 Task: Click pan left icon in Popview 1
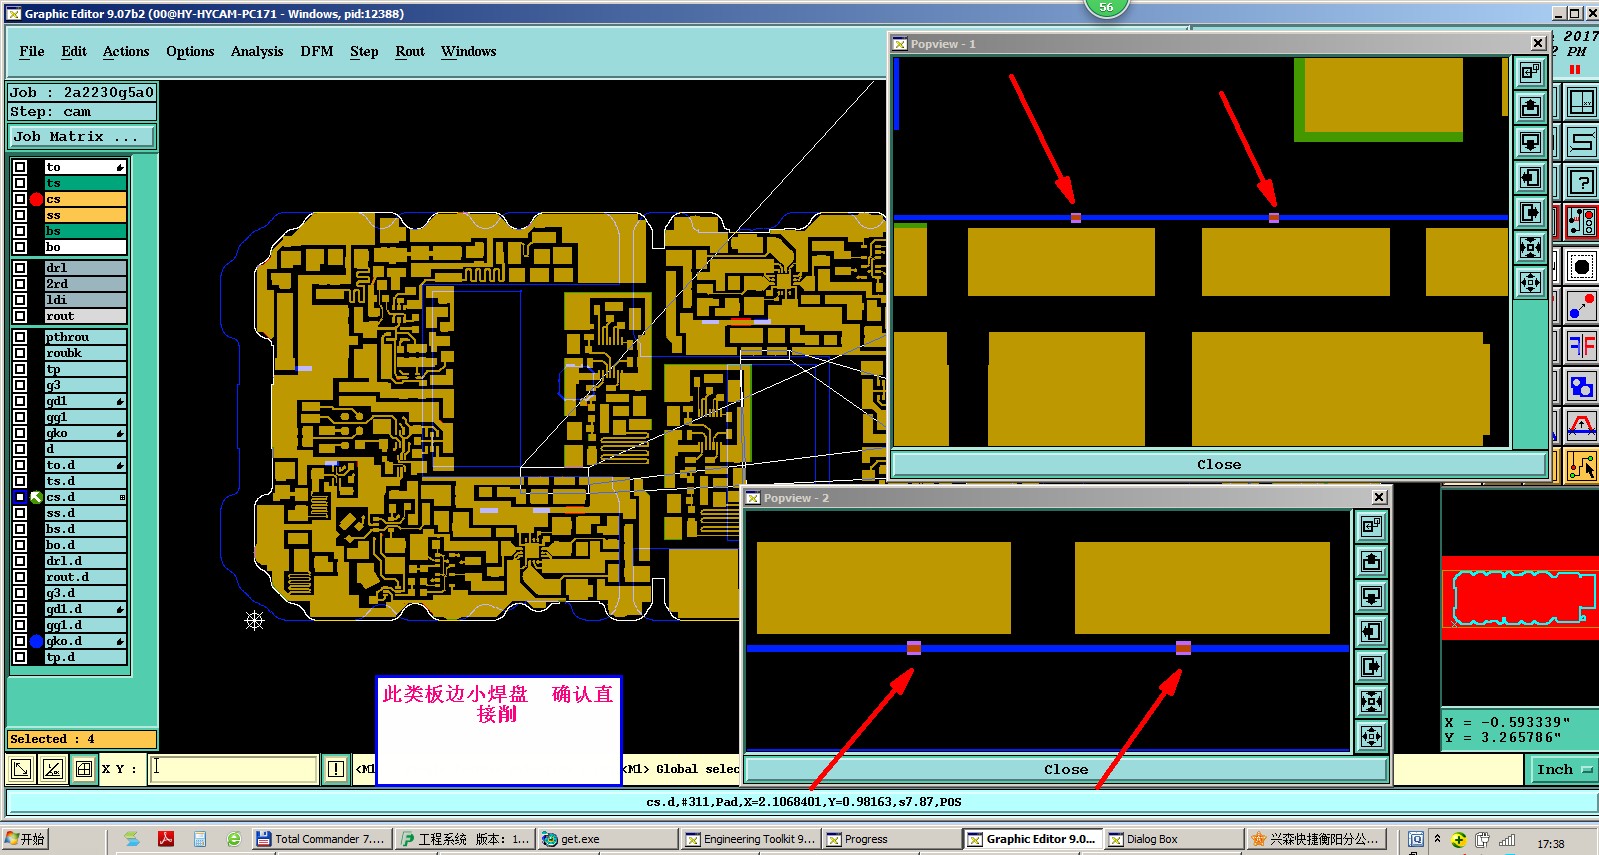(1530, 178)
